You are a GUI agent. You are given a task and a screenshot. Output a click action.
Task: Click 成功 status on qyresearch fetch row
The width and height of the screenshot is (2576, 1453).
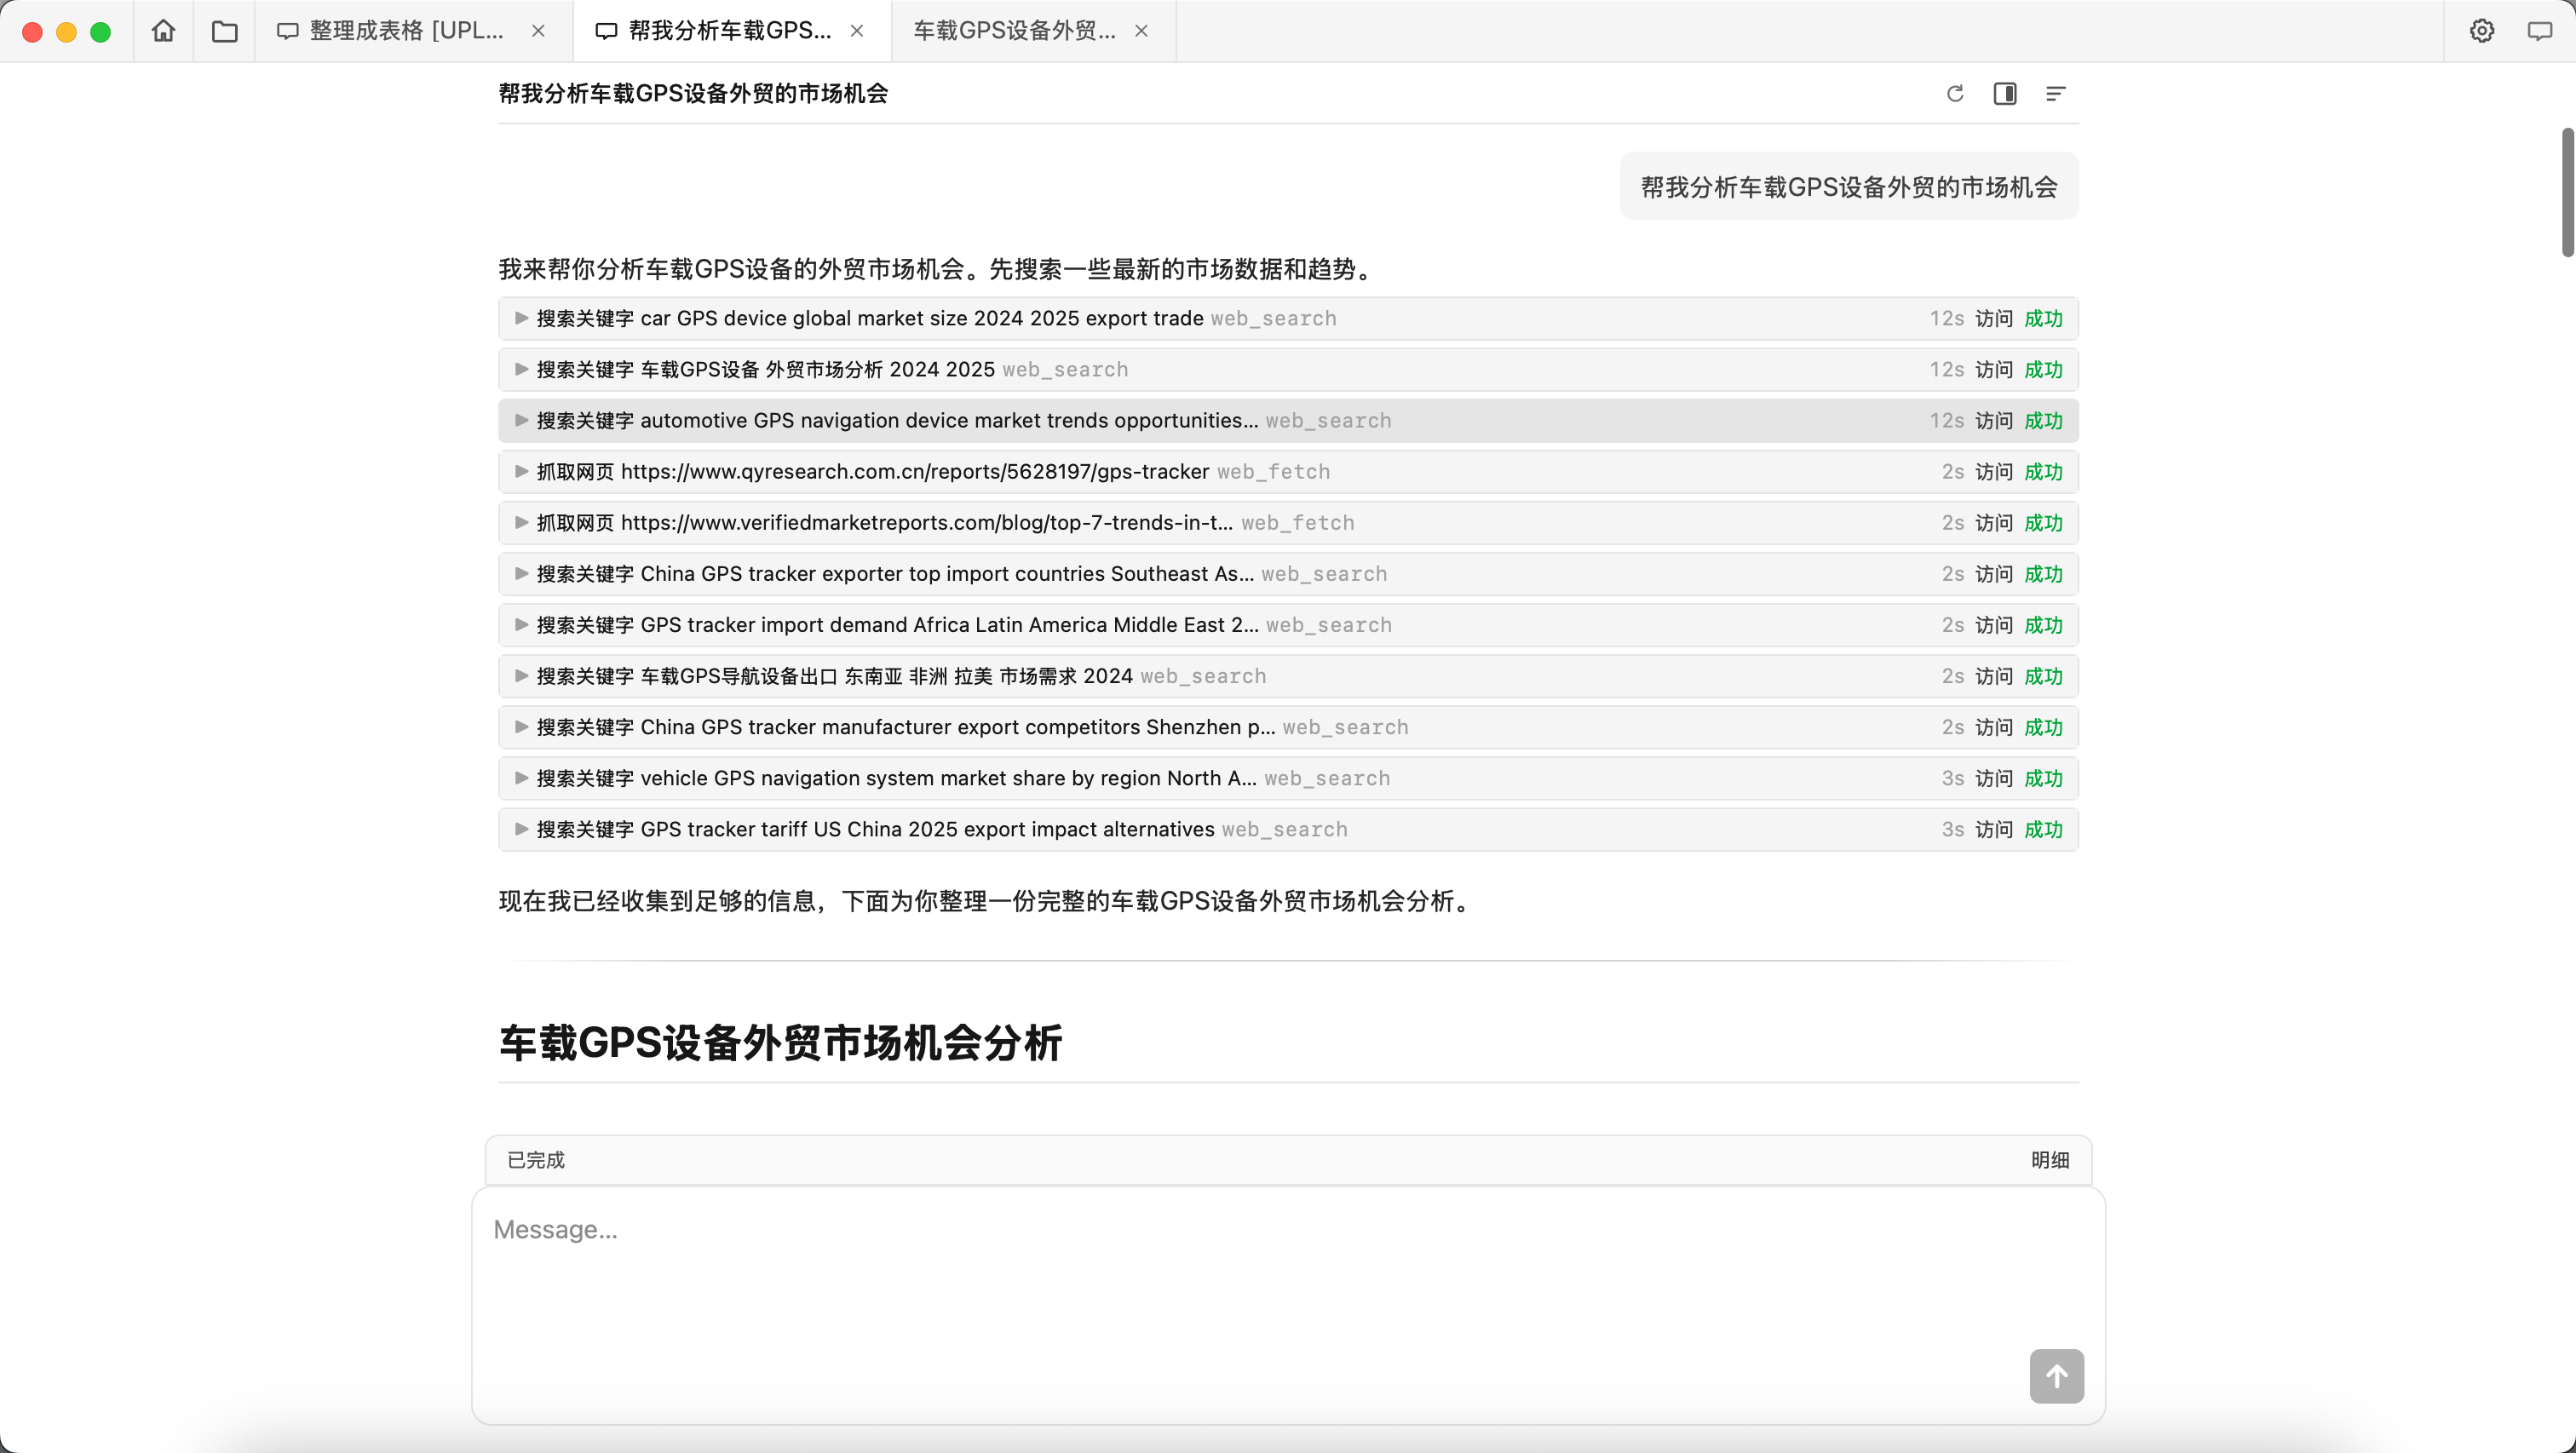click(x=2043, y=471)
